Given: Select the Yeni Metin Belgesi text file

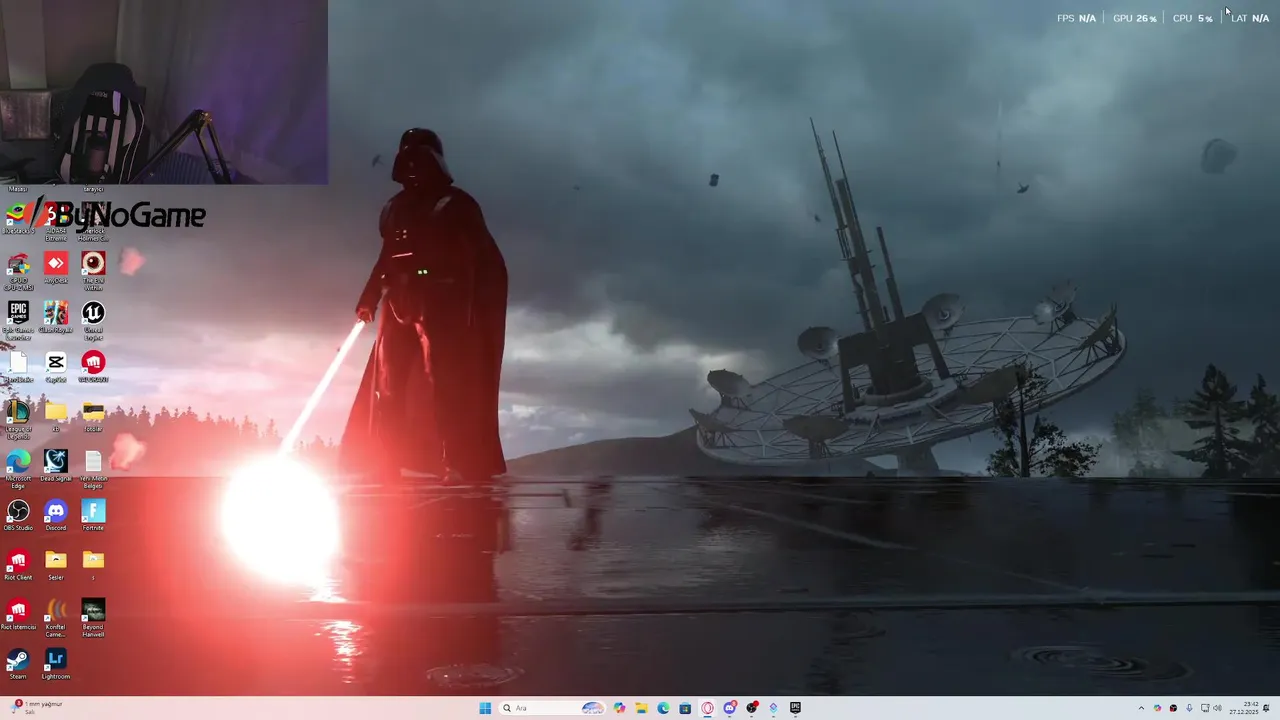Looking at the screenshot, I should point(93,468).
